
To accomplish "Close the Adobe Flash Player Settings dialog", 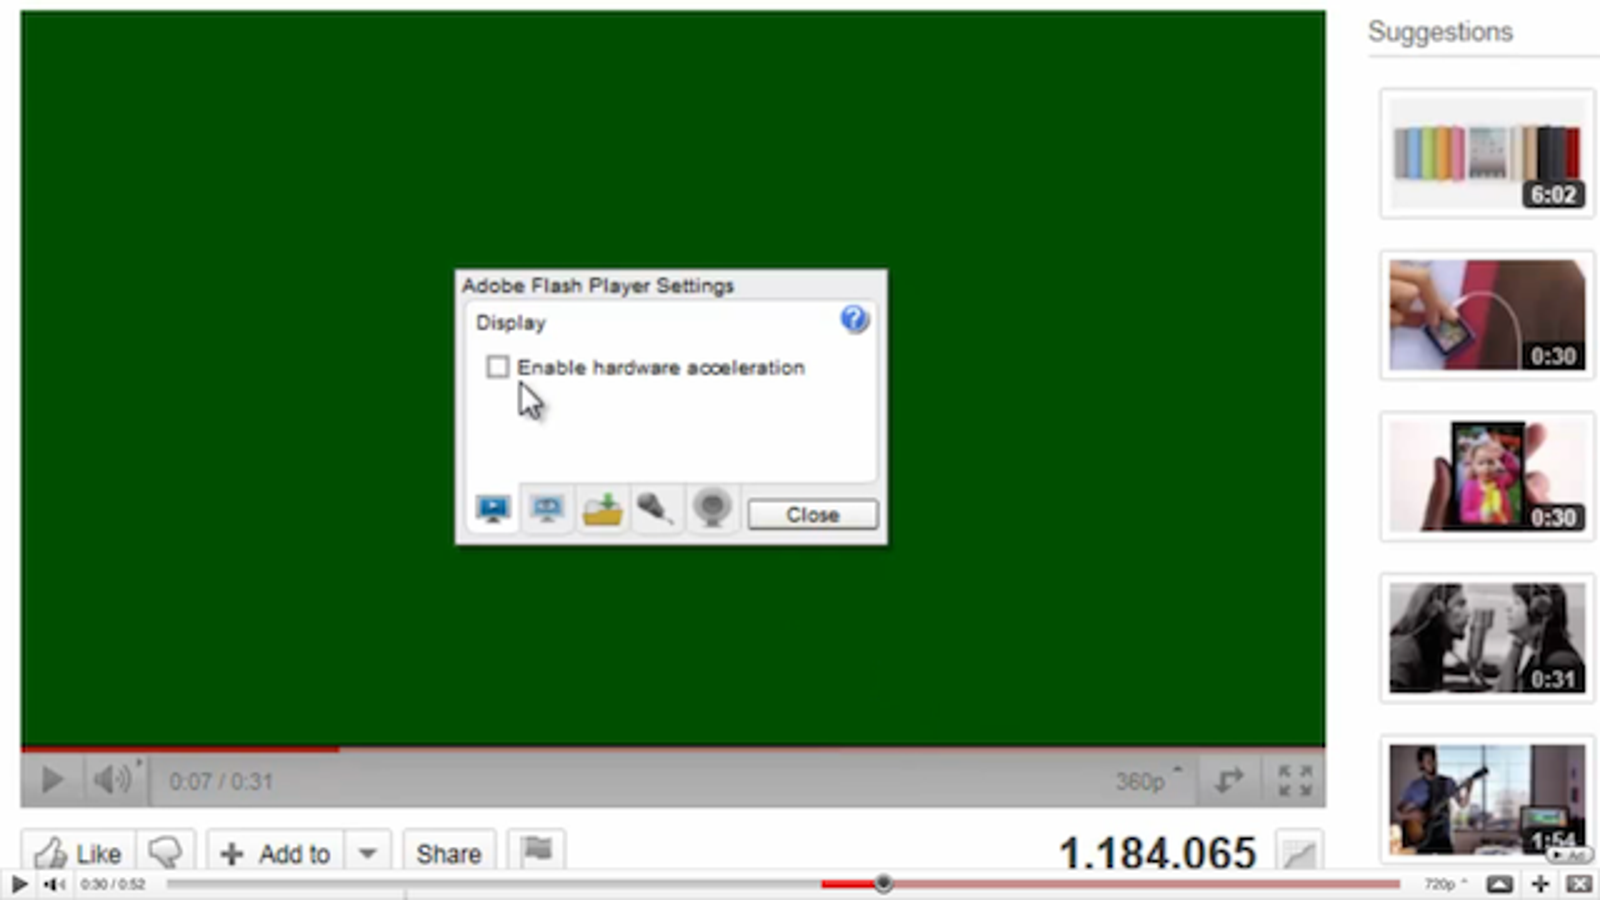I will tap(812, 514).
